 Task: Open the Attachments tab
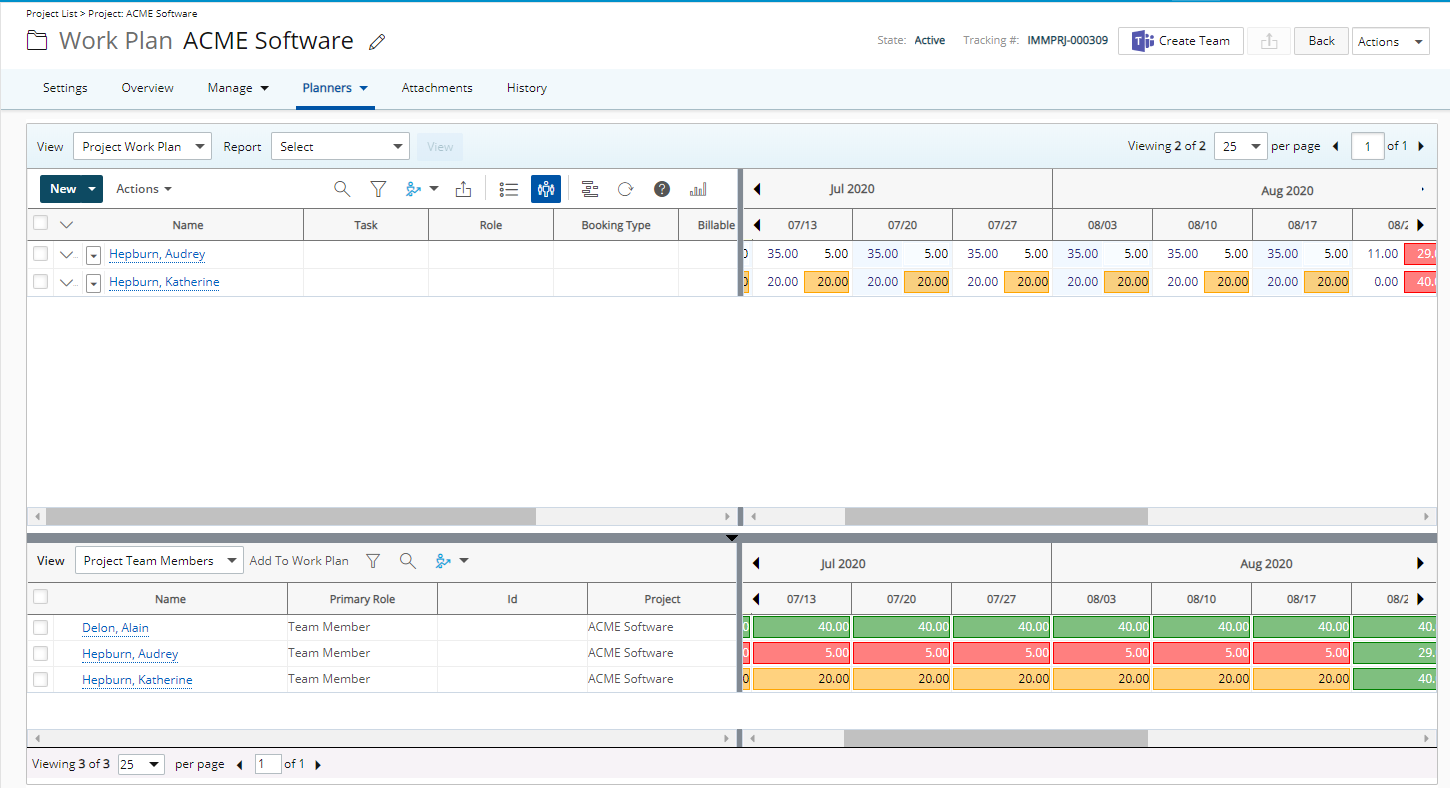point(437,88)
